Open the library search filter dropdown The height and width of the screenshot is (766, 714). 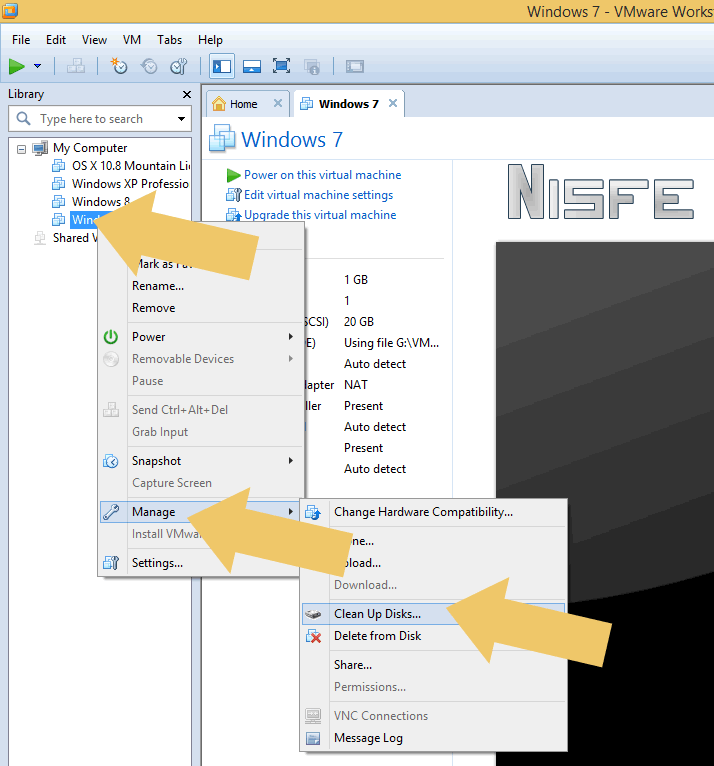(181, 119)
